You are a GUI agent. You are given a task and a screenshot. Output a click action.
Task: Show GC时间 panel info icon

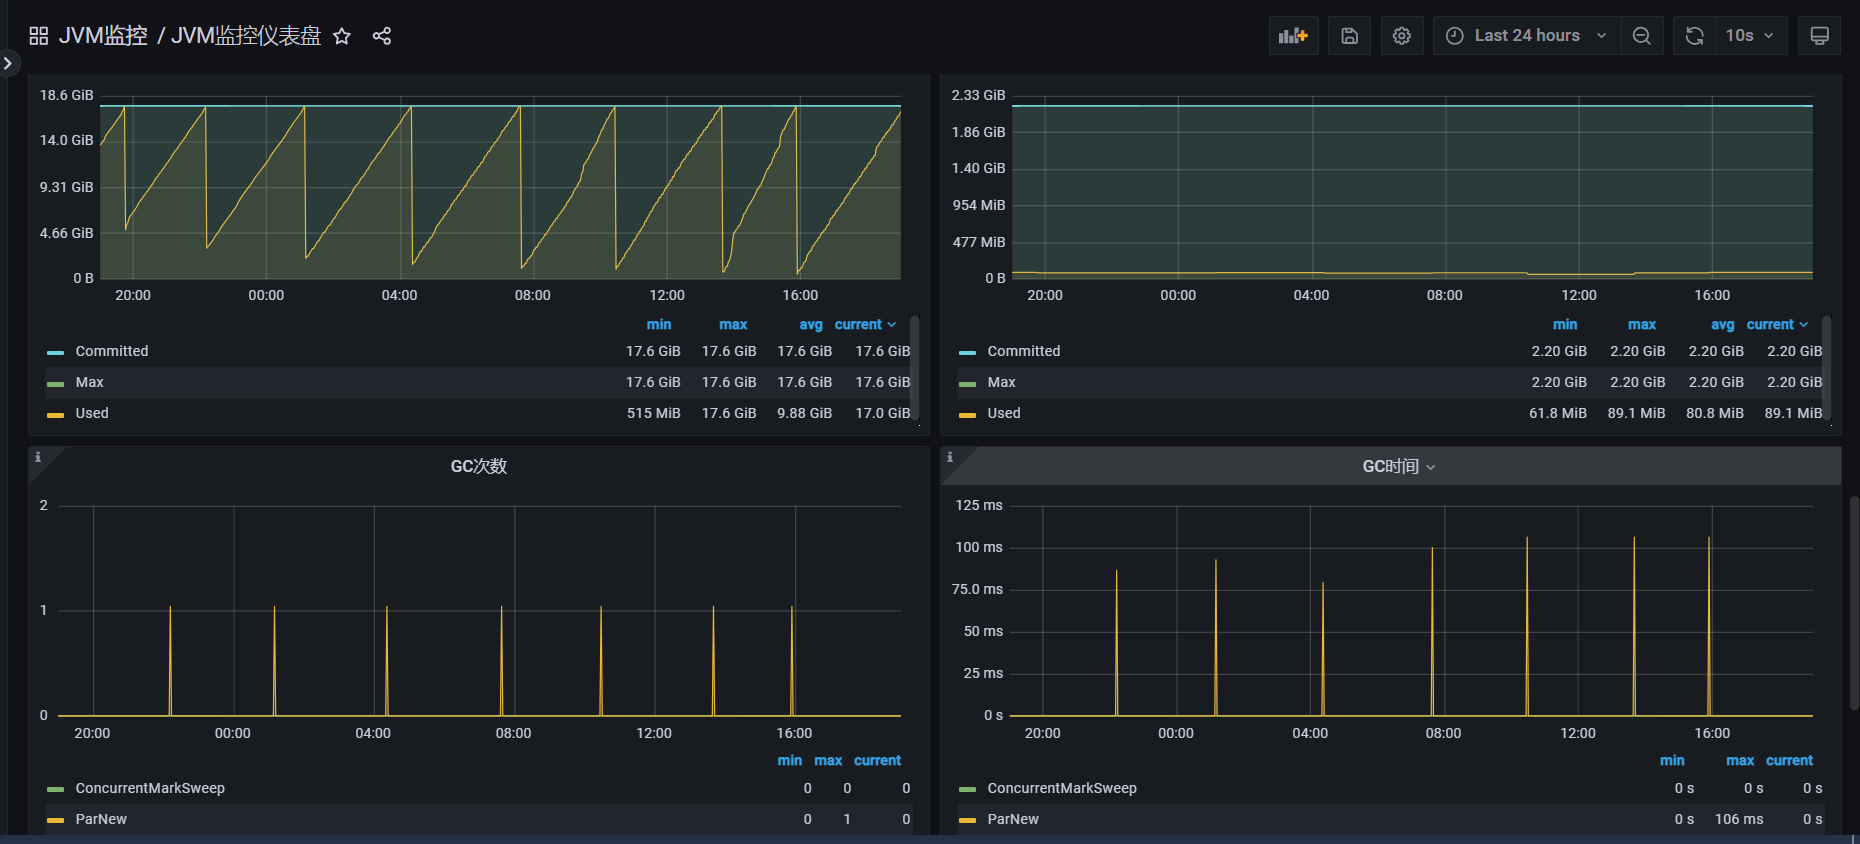[950, 457]
